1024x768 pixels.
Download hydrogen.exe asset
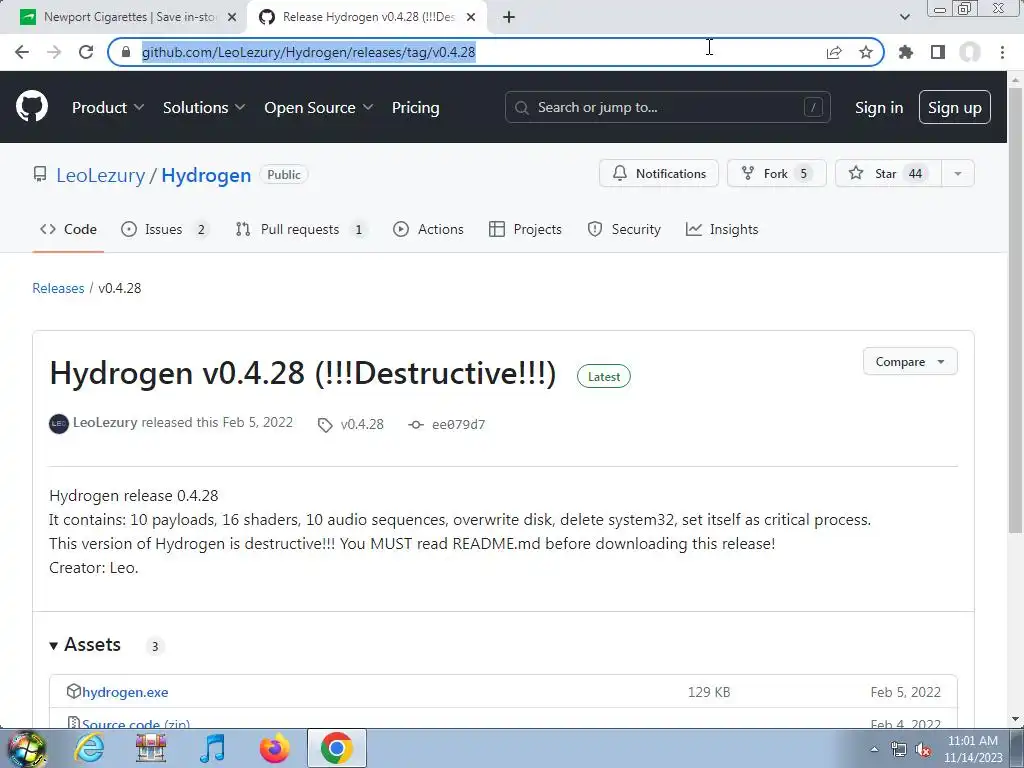125,692
